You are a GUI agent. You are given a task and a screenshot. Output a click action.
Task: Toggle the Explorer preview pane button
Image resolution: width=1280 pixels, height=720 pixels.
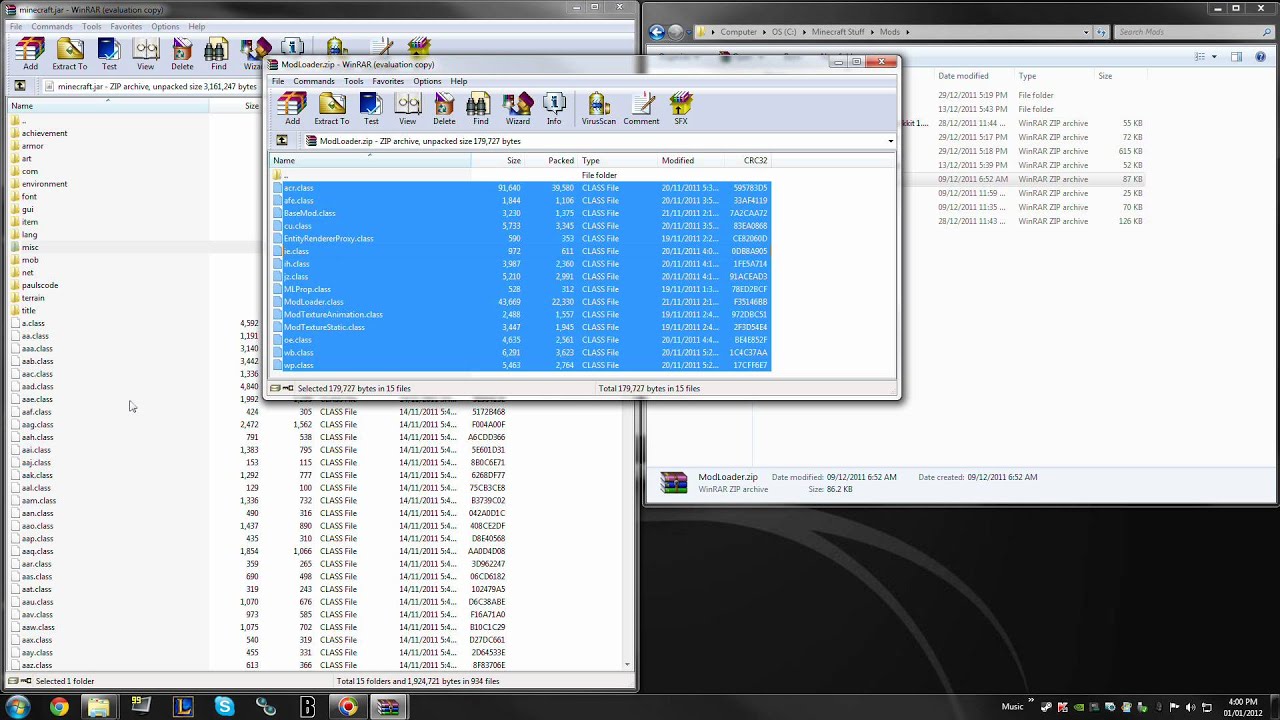pos(1236,57)
